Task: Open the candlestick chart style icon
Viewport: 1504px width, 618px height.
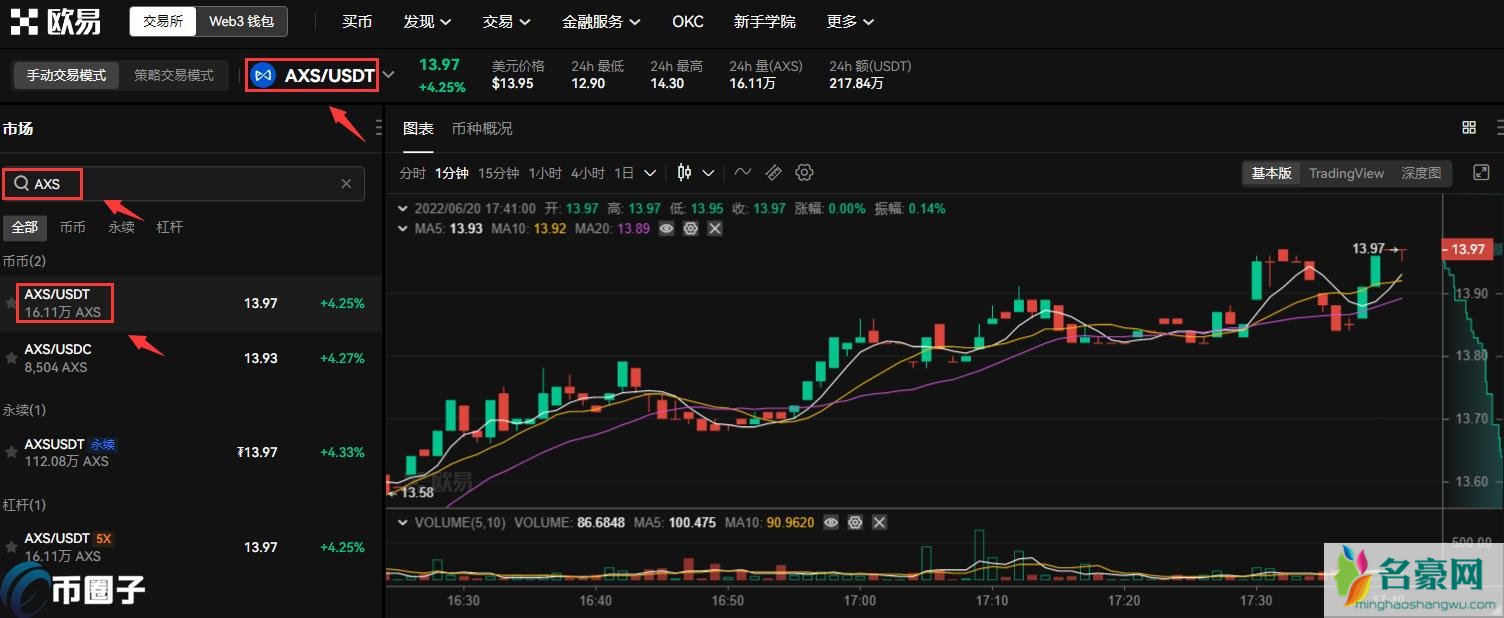Action: pyautogui.click(x=684, y=173)
